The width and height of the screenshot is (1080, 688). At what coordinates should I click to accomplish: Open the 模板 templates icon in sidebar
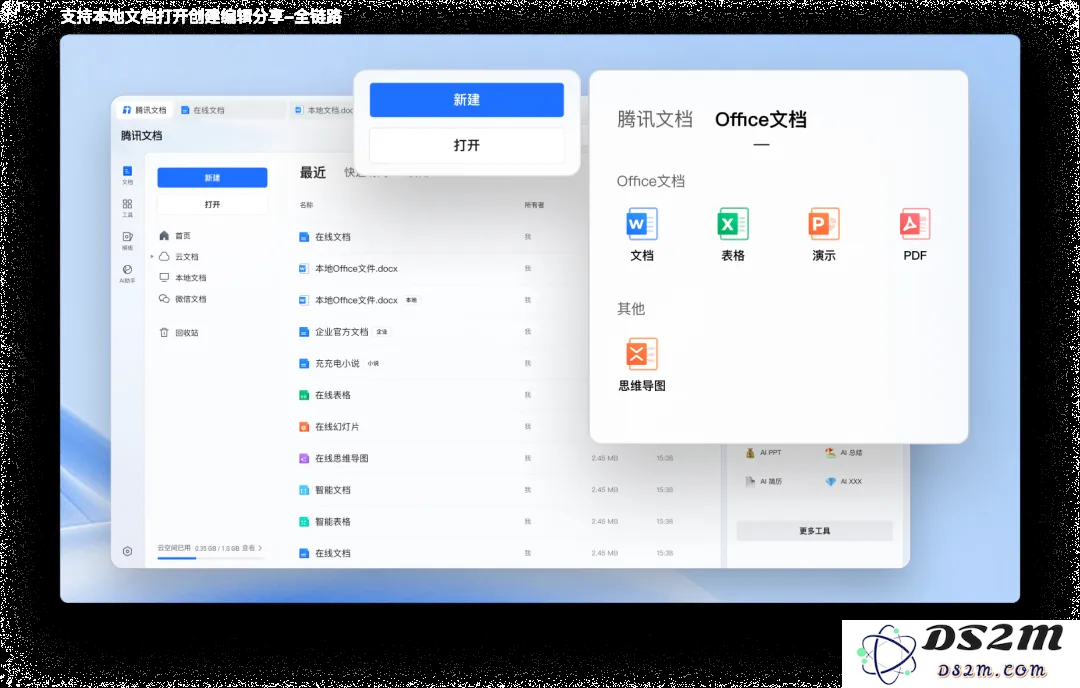127,240
